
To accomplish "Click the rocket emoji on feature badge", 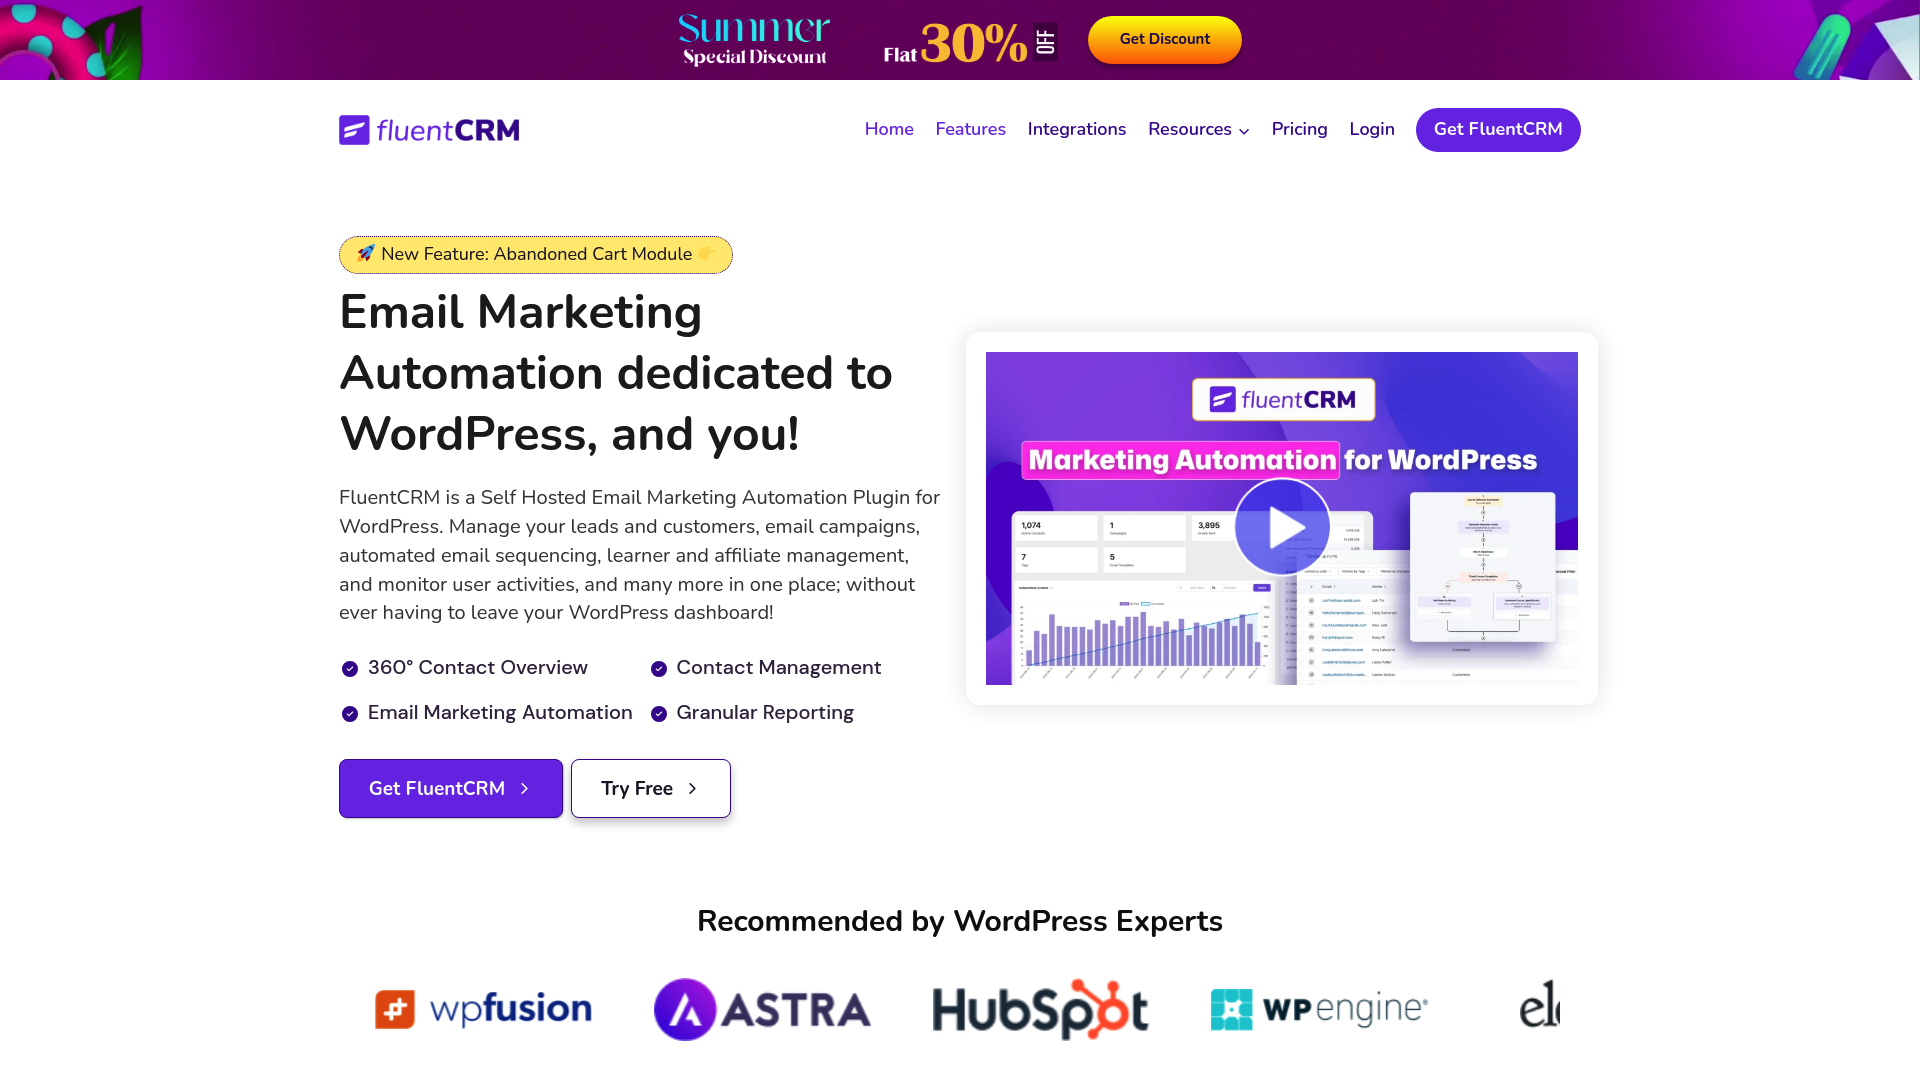I will coord(365,253).
